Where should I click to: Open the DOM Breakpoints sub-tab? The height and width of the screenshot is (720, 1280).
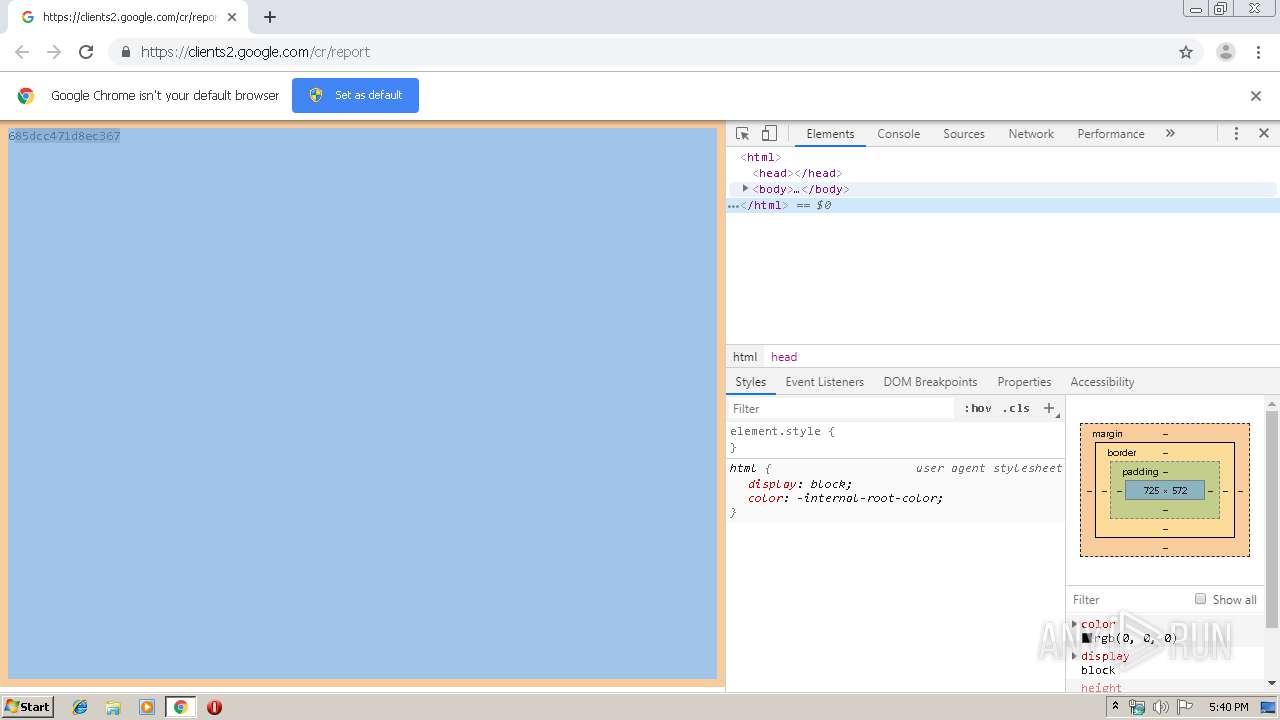point(930,382)
